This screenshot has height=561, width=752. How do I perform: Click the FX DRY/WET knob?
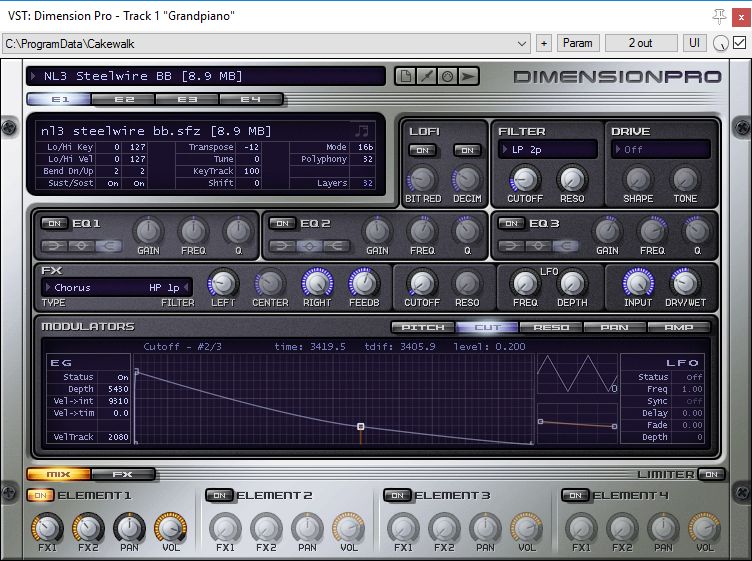tap(685, 283)
